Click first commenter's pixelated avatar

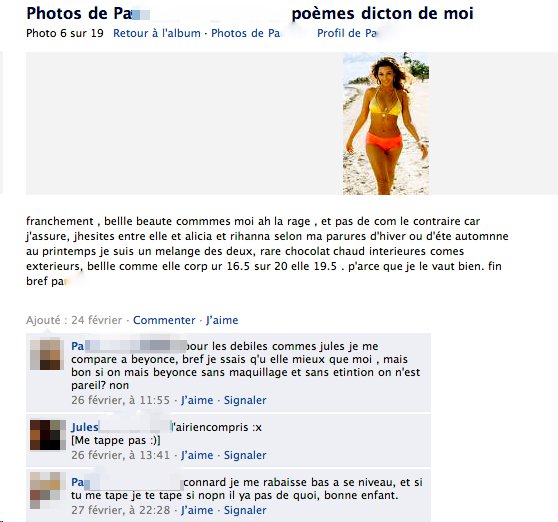click(45, 354)
